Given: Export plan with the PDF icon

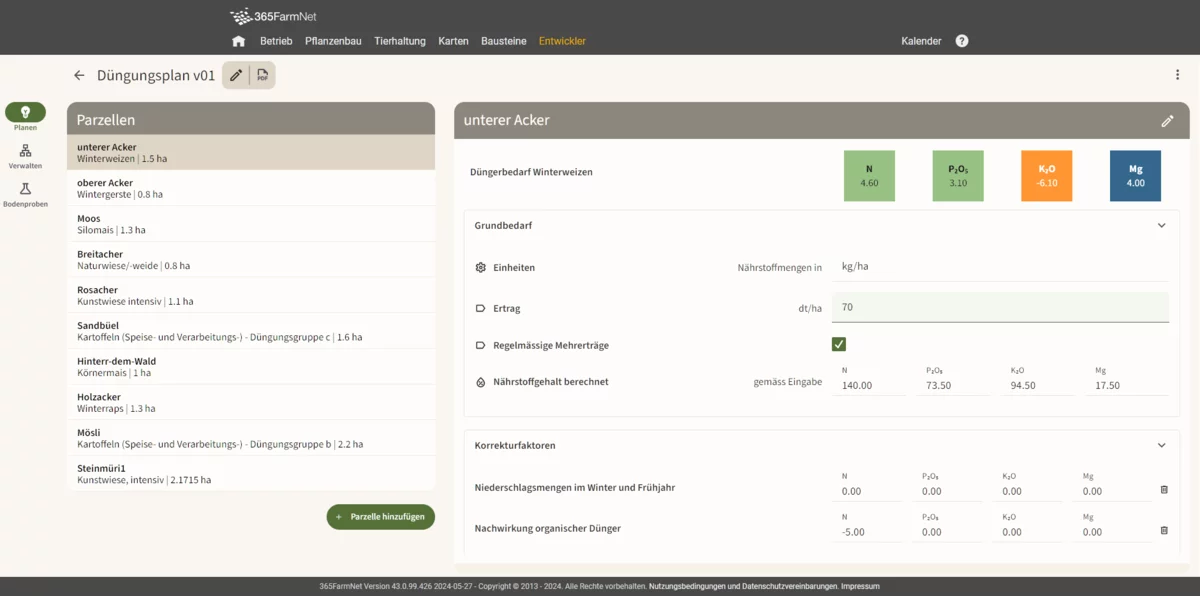Looking at the screenshot, I should click(x=262, y=75).
